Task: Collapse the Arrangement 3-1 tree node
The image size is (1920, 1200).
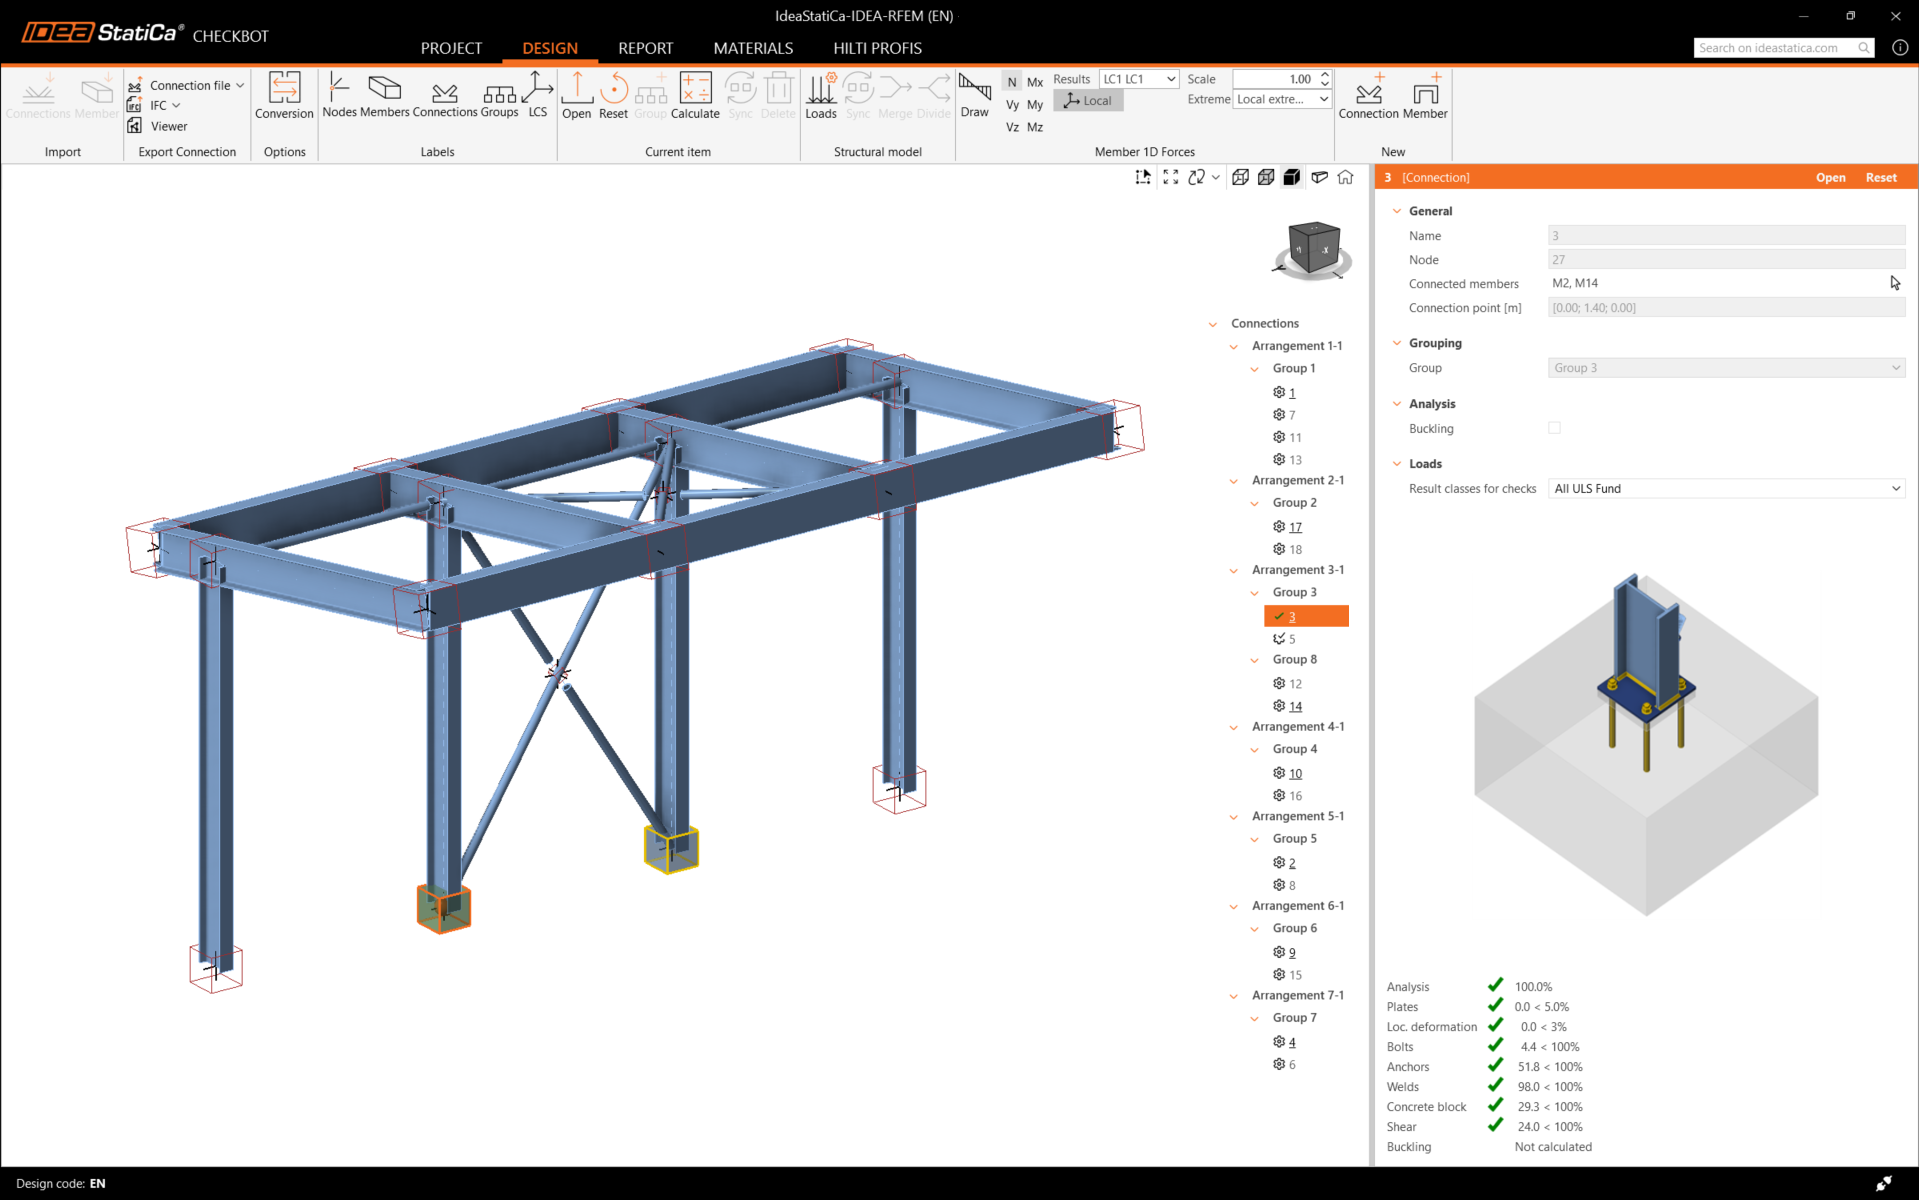Action: coord(1234,570)
